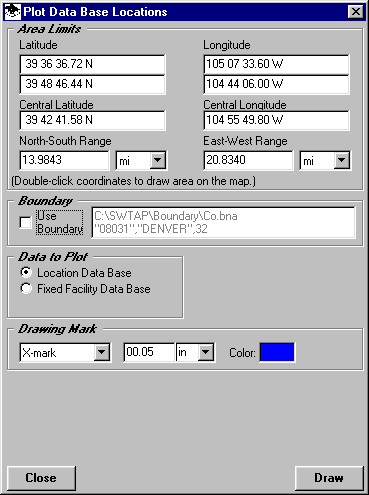Click the Central Longitude input field

[x=276, y=120]
